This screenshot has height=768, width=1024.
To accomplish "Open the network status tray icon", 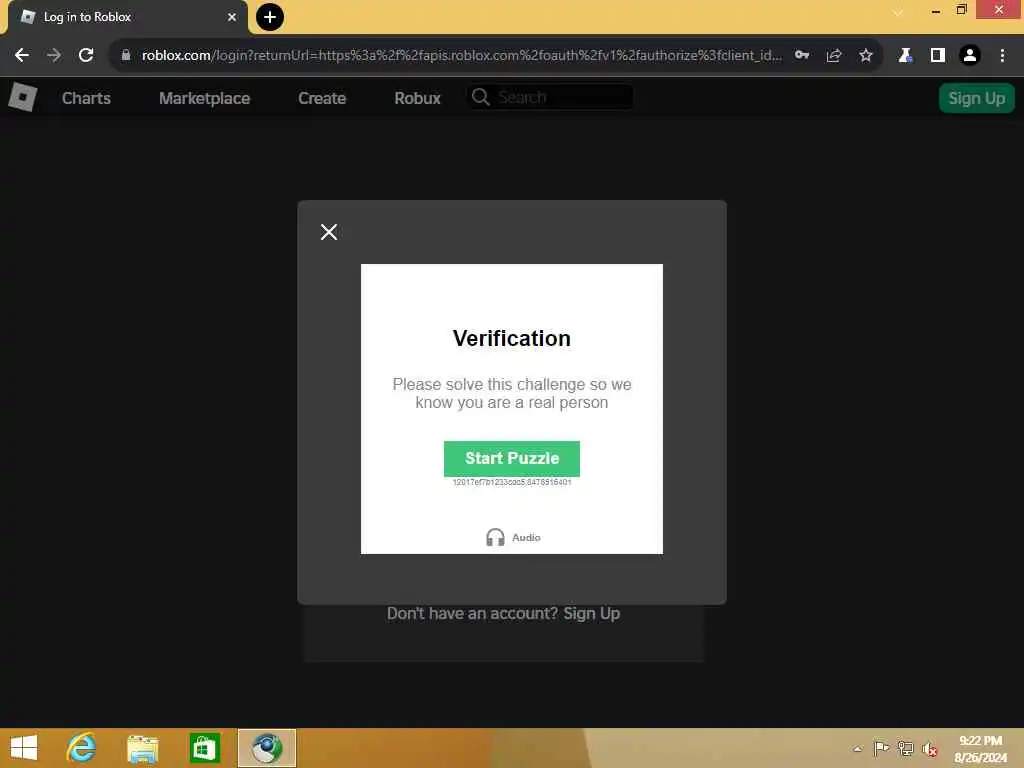I will 905,748.
